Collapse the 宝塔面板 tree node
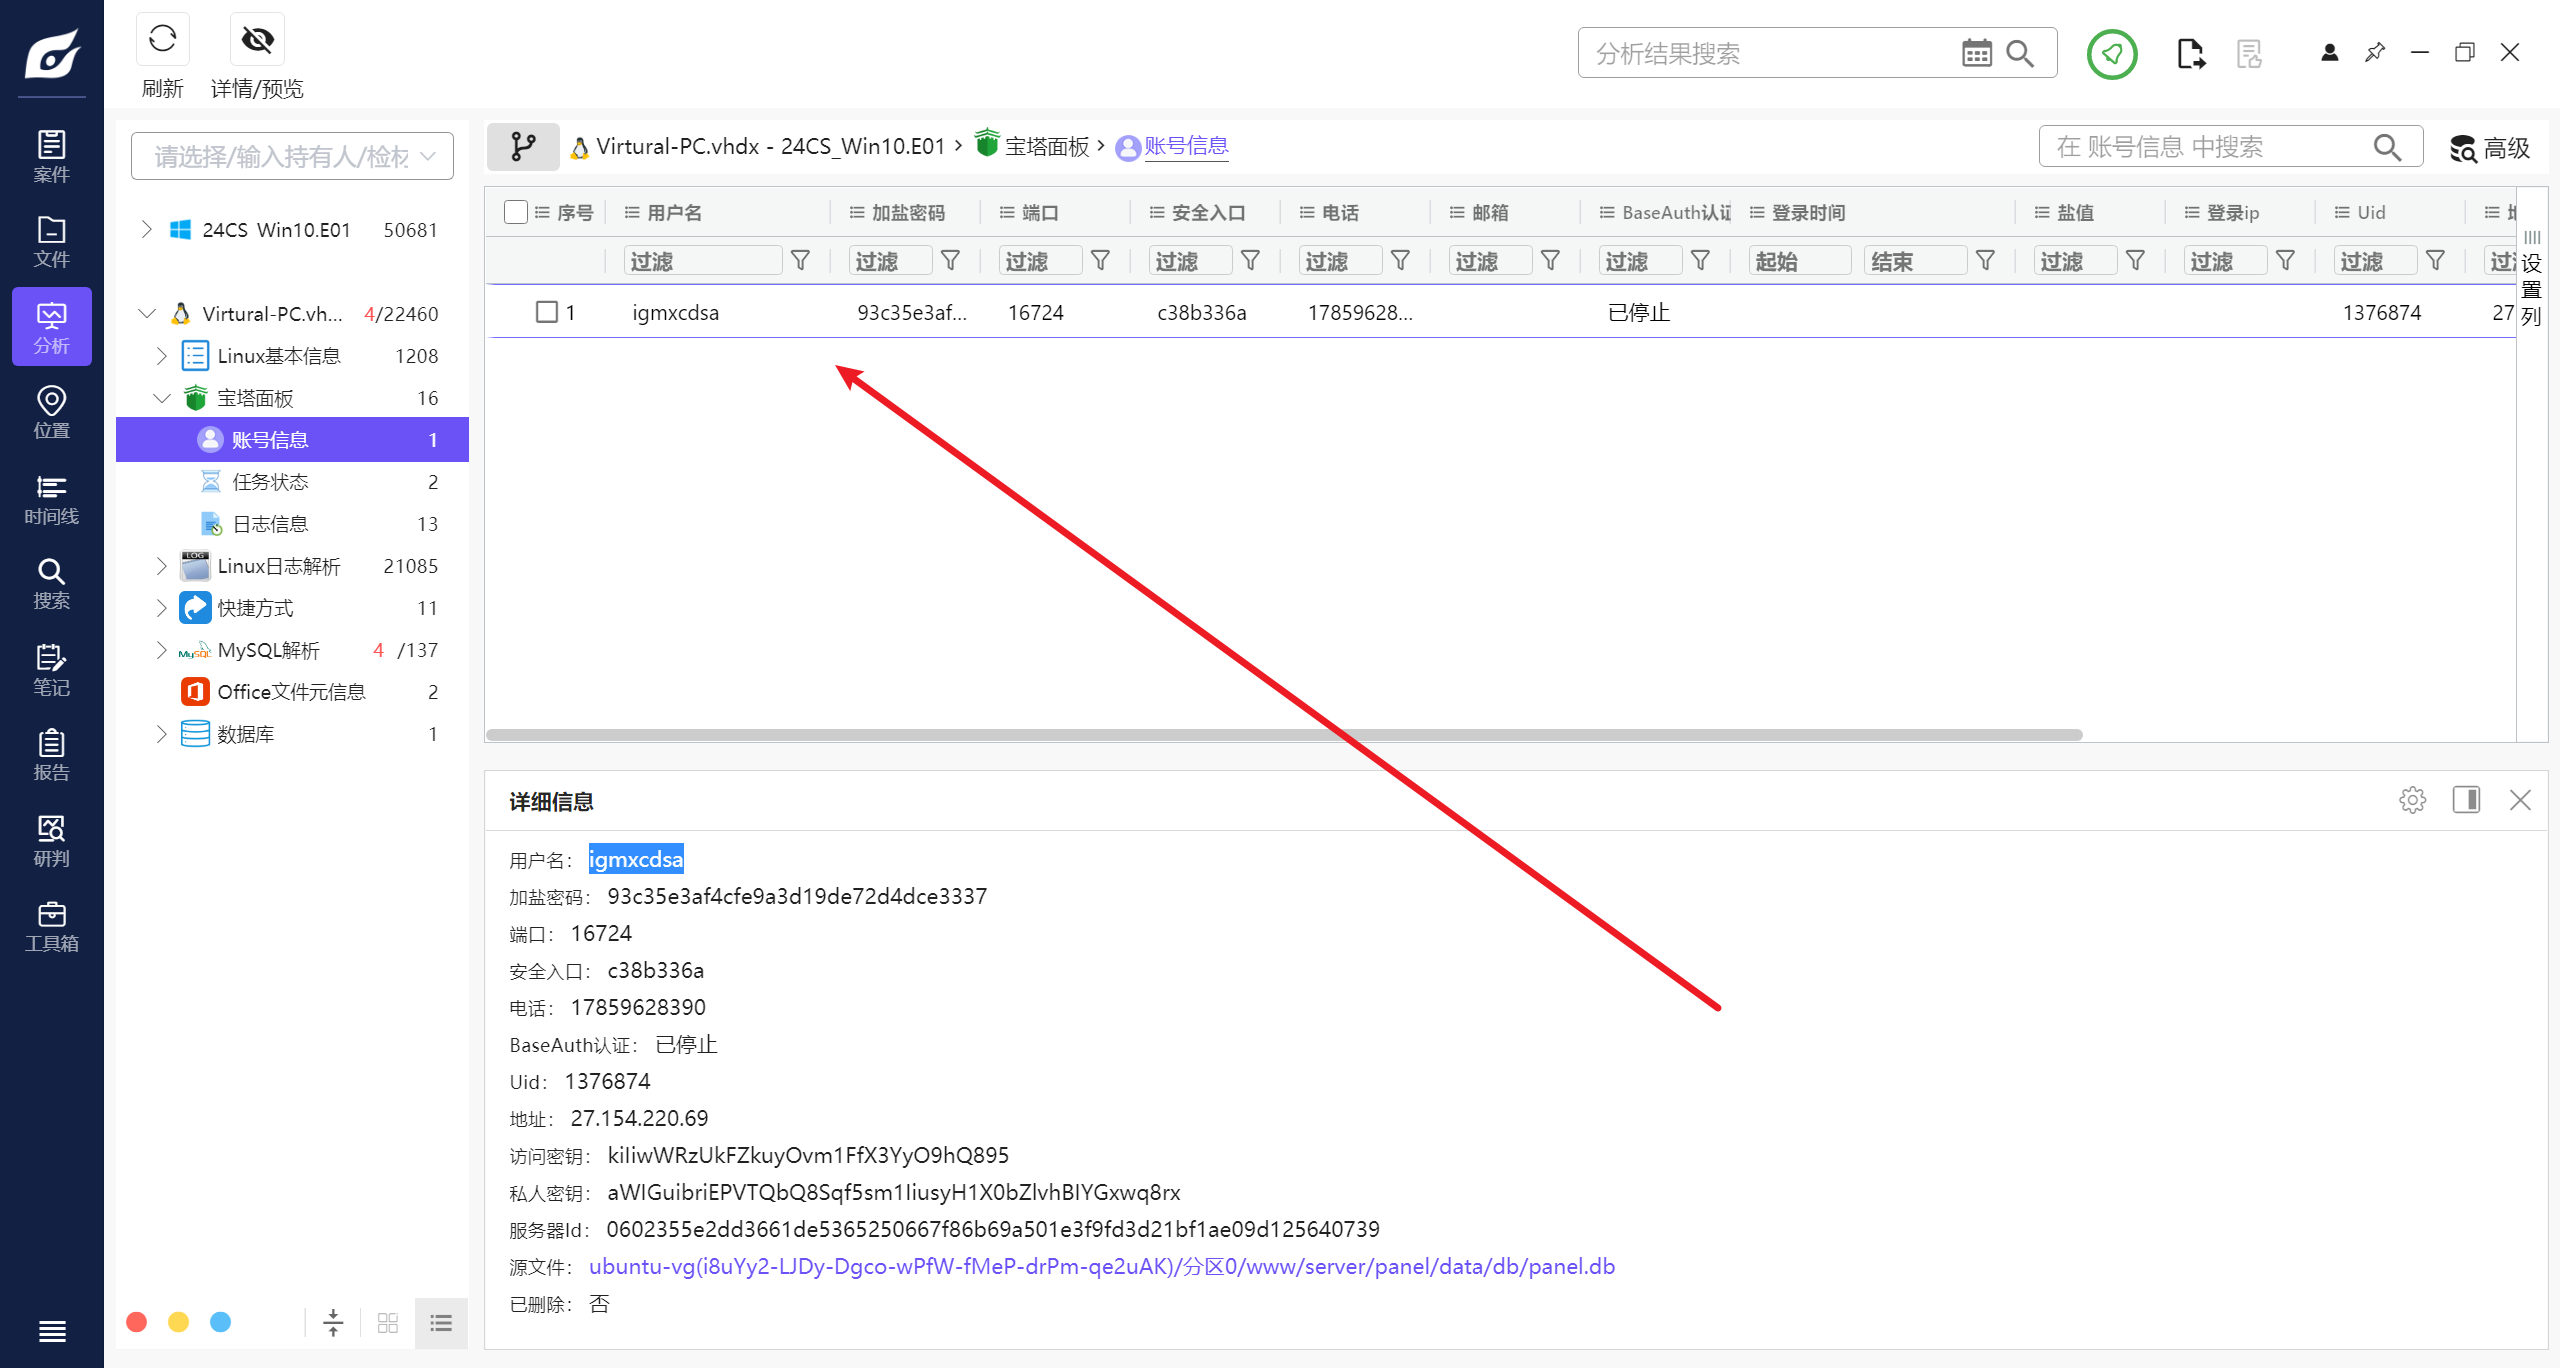The width and height of the screenshot is (2560, 1368). pyautogui.click(x=162, y=398)
